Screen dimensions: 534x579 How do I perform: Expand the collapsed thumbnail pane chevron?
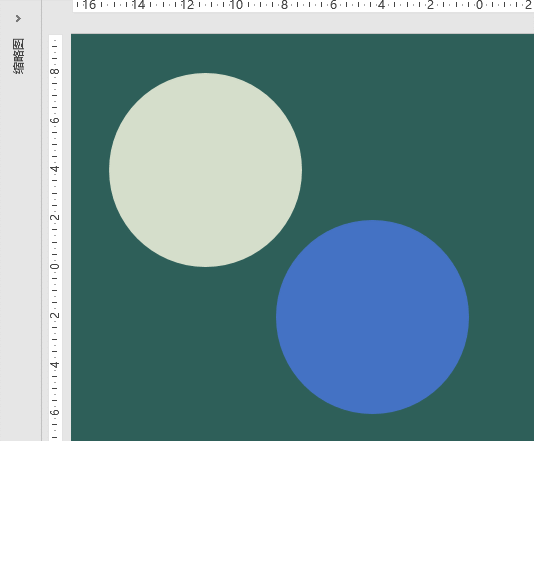coord(18,18)
